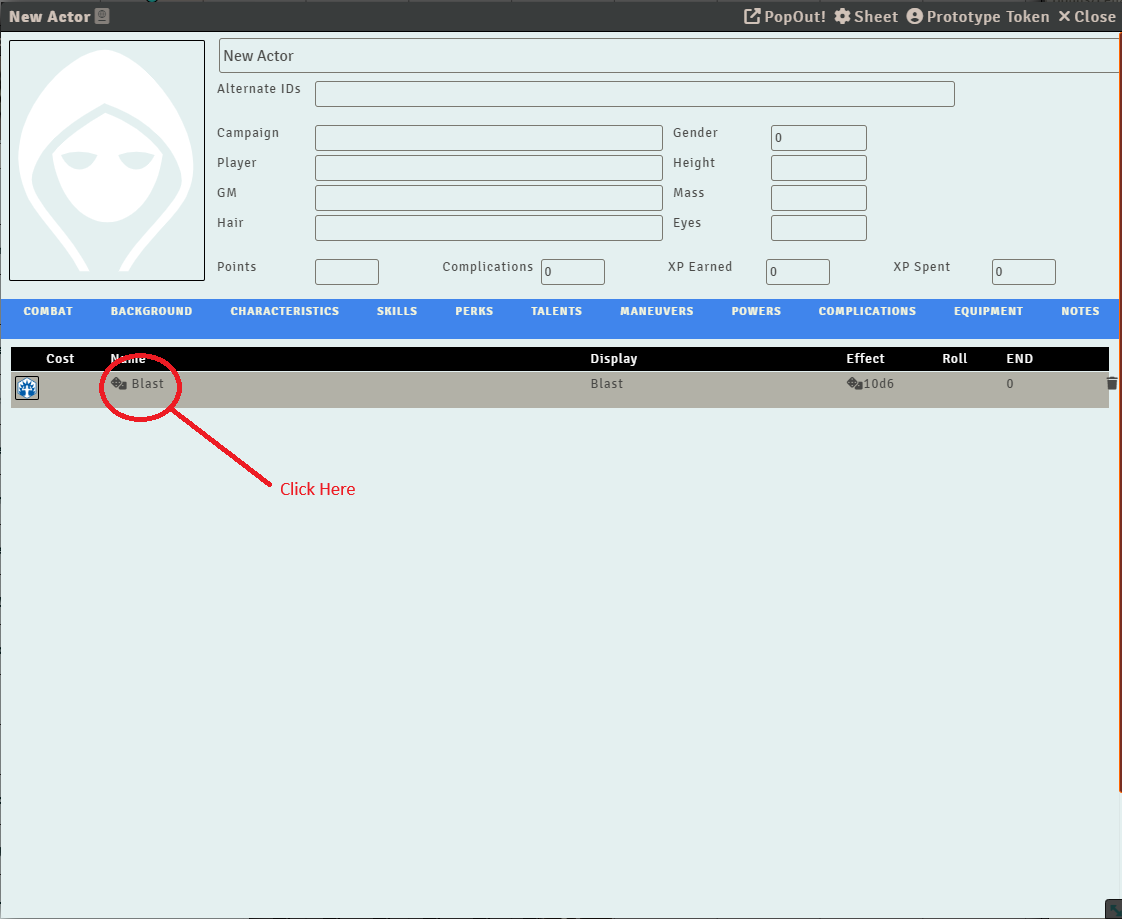Viewport: 1122px width, 919px height.
Task: Close the New Actor sheet window
Action: pyautogui.click(x=1087, y=17)
